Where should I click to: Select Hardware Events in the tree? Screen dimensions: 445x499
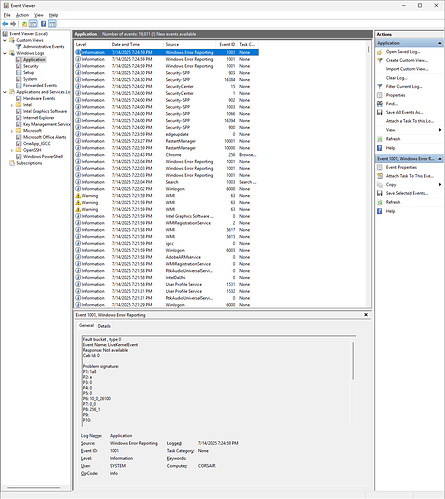click(x=39, y=98)
